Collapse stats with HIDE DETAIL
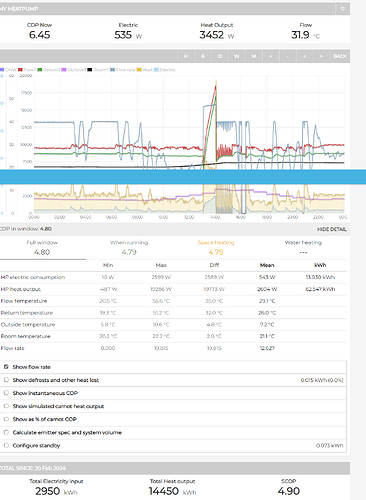Viewport: 366px width, 500px height. point(331,229)
